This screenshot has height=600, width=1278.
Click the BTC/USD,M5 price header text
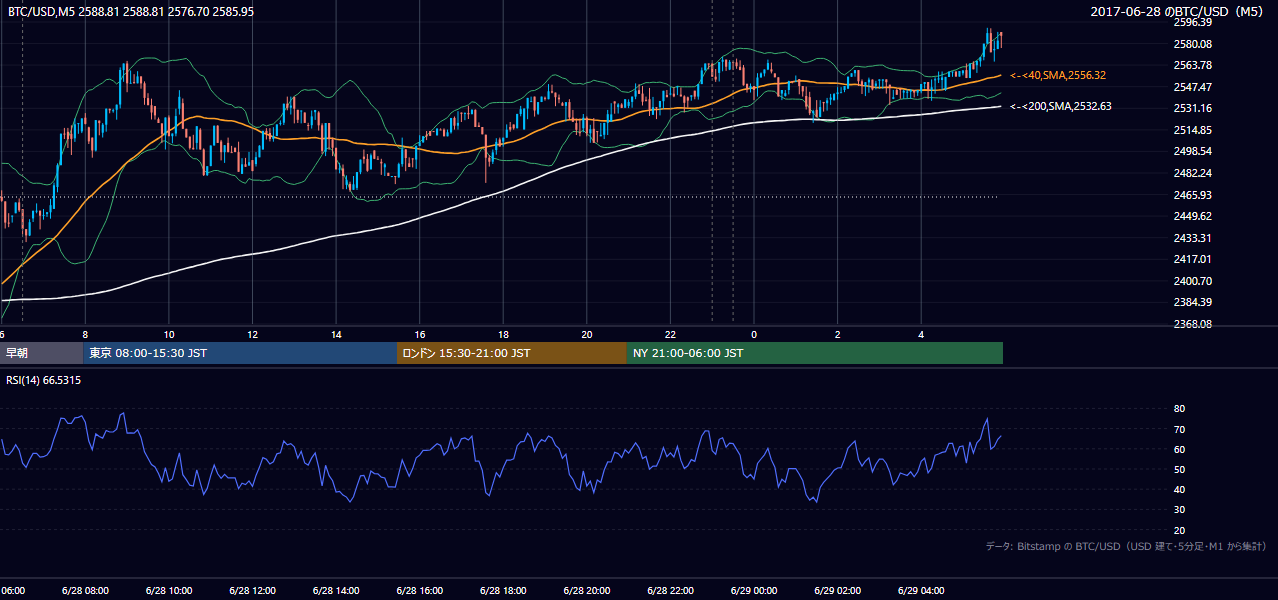pos(130,11)
